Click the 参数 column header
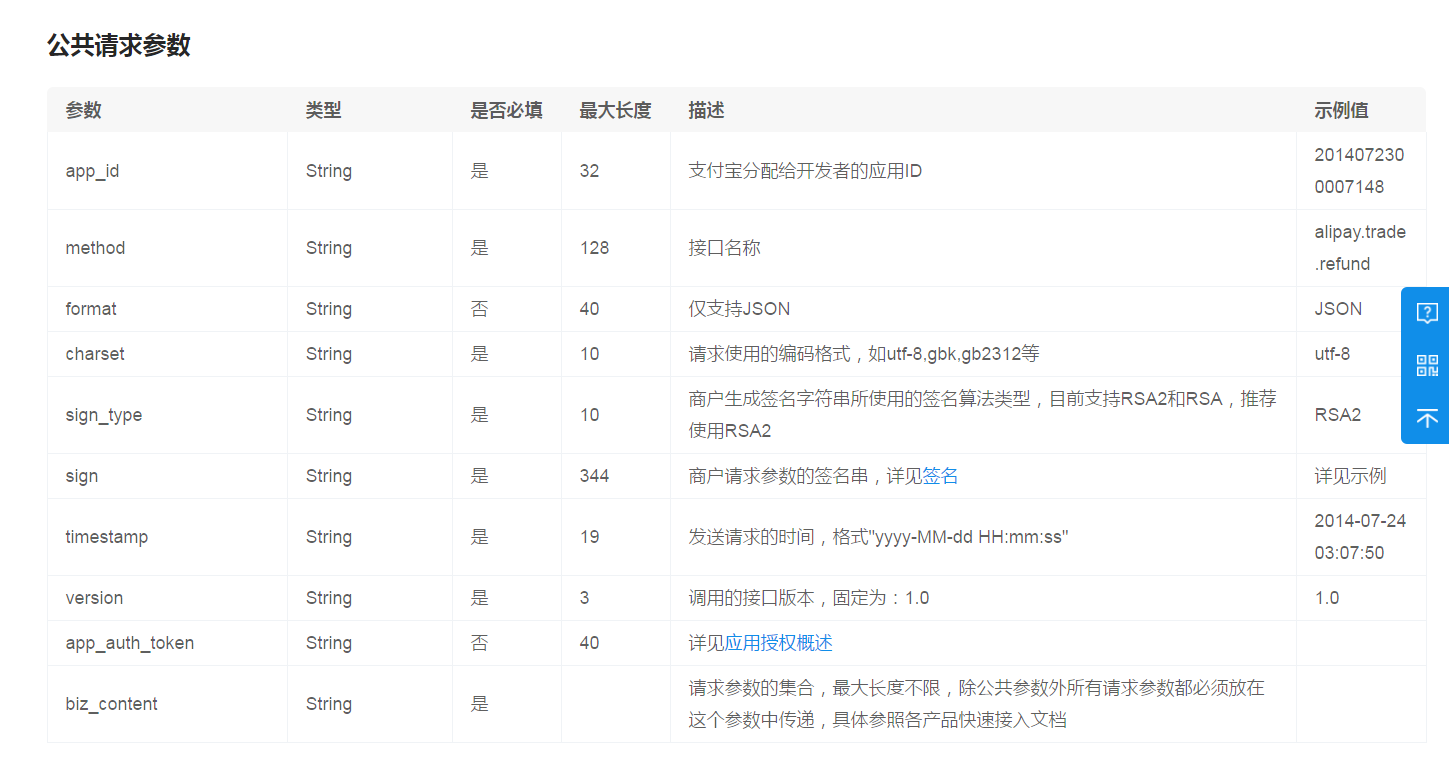Screen dimensions: 1449x772 pos(84,110)
